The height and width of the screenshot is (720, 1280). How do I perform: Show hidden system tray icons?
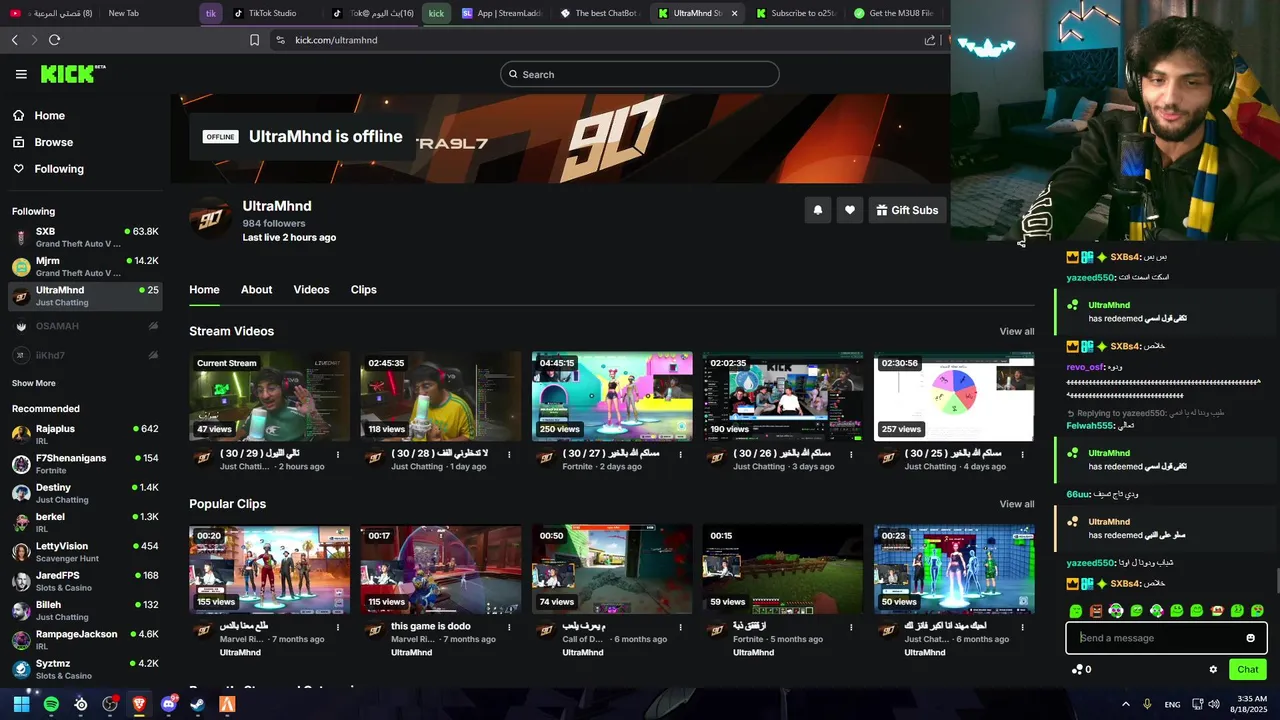click(1126, 704)
